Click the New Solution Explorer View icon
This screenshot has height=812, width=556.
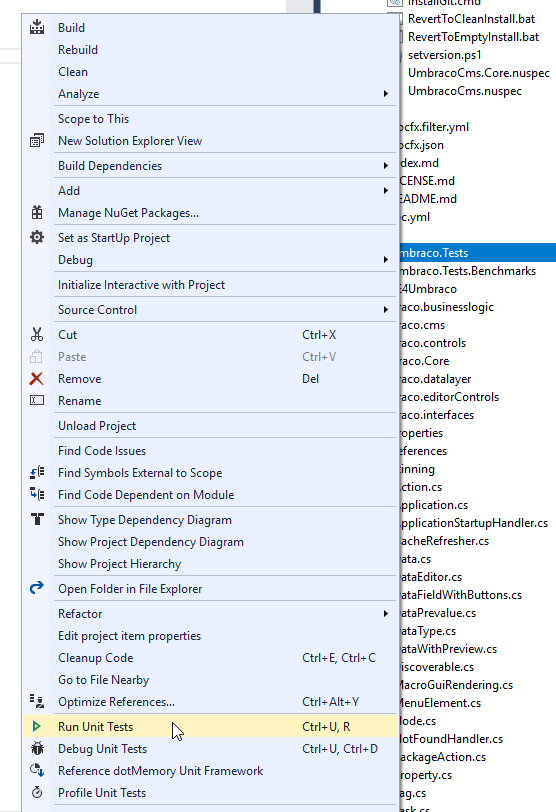(37, 140)
